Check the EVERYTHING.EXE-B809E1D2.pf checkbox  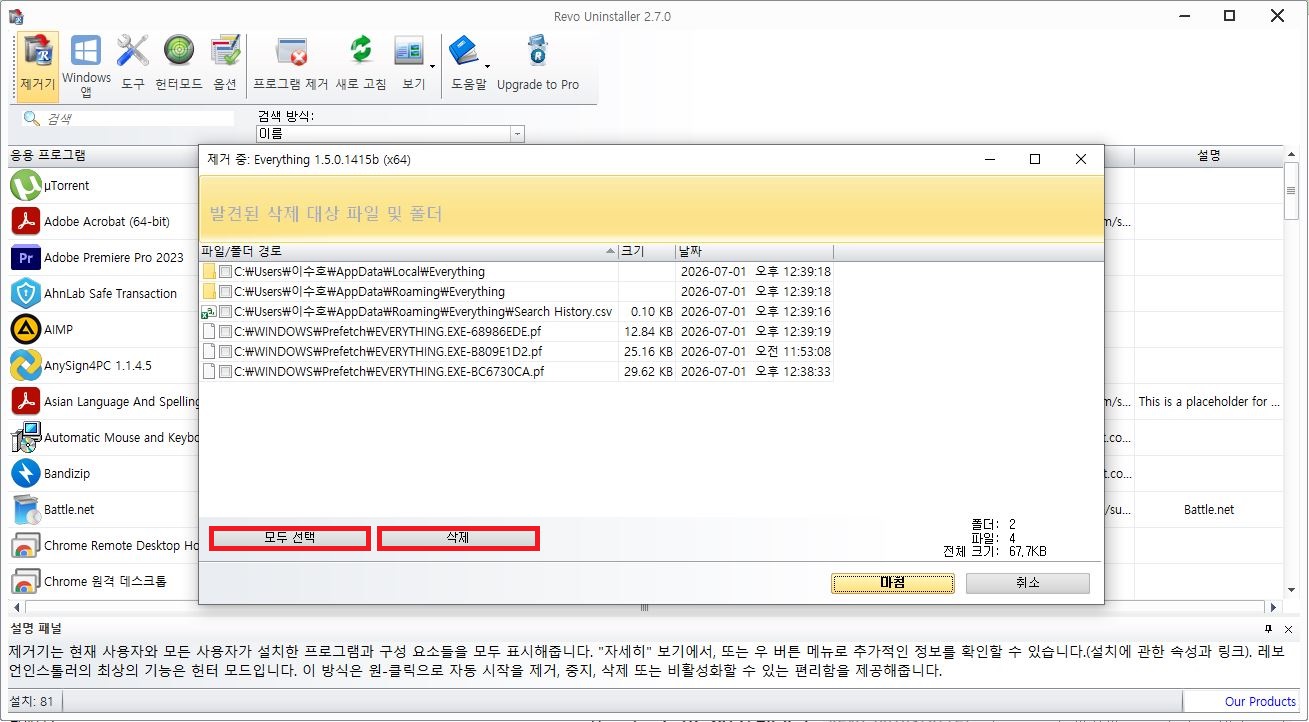(x=225, y=352)
